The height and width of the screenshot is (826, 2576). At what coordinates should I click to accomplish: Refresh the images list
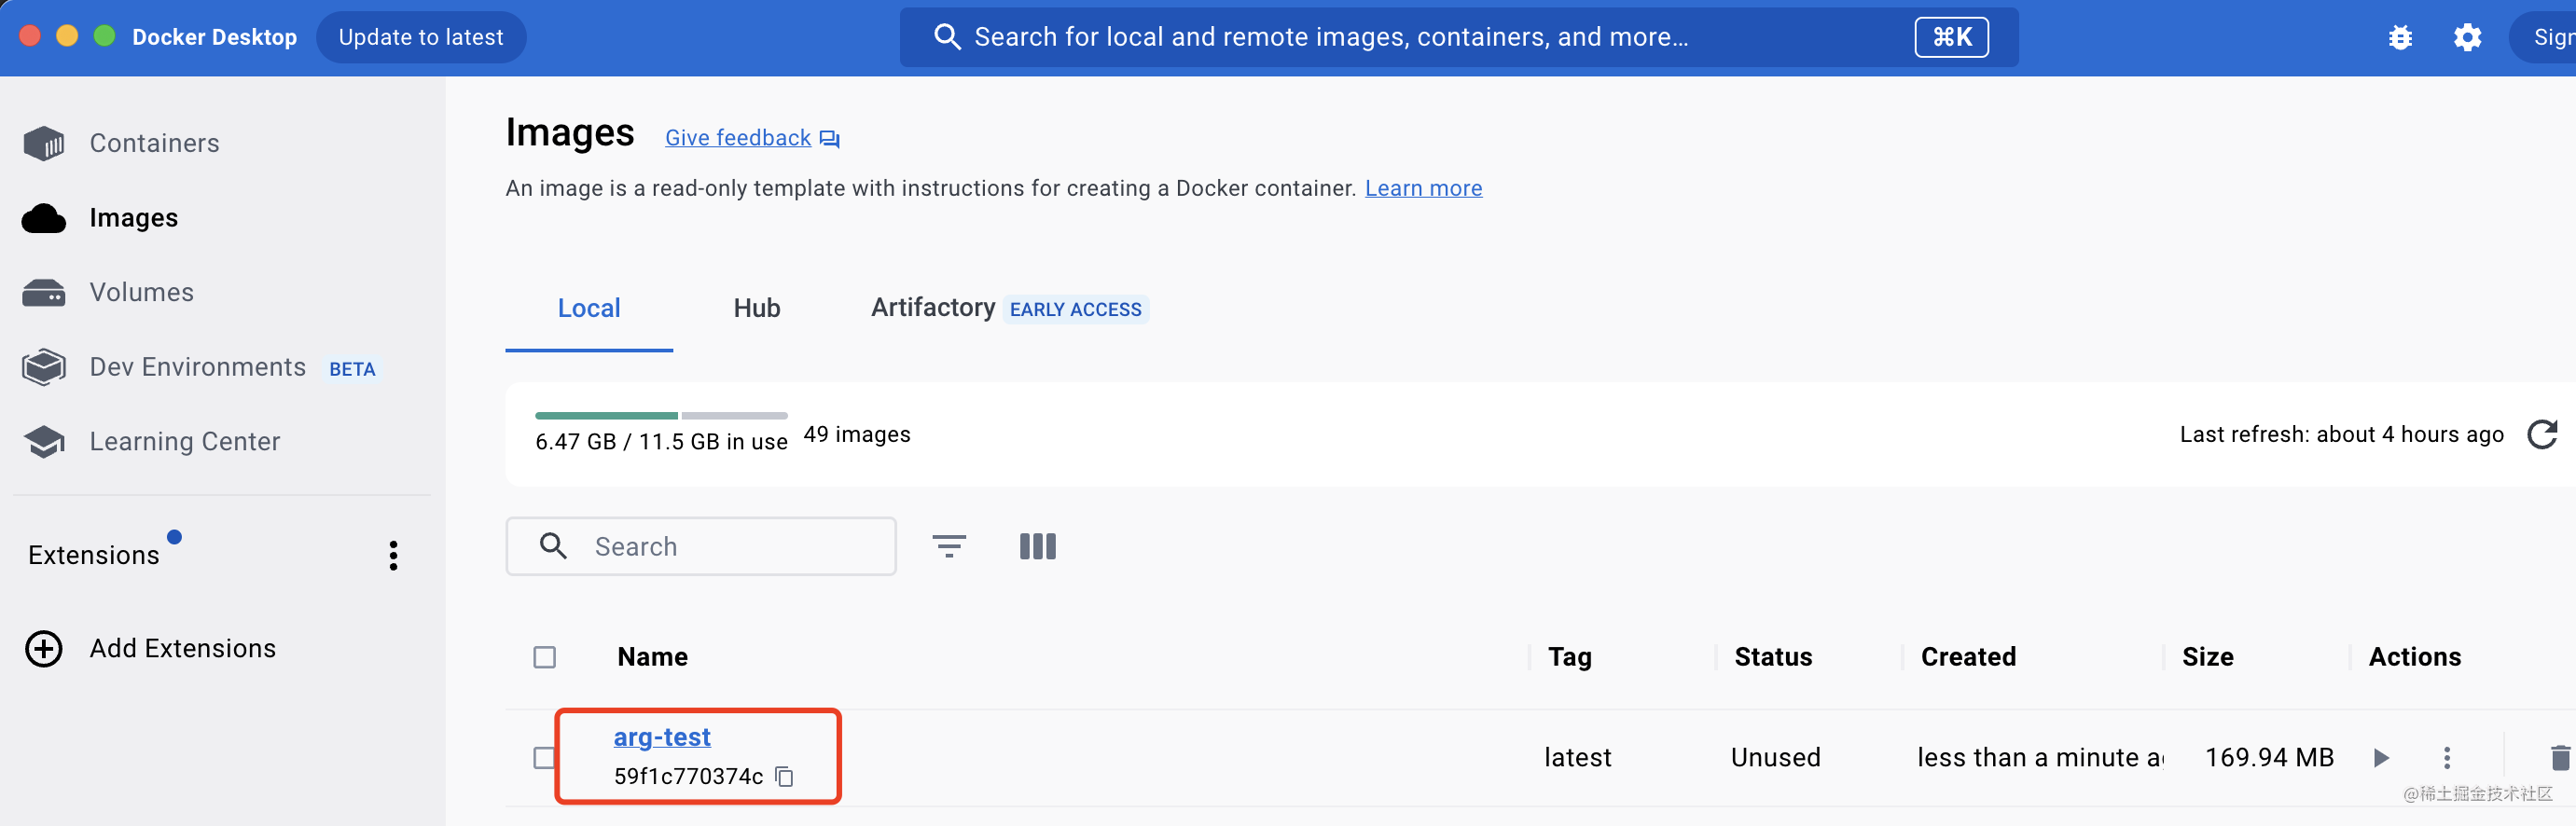click(x=2542, y=434)
